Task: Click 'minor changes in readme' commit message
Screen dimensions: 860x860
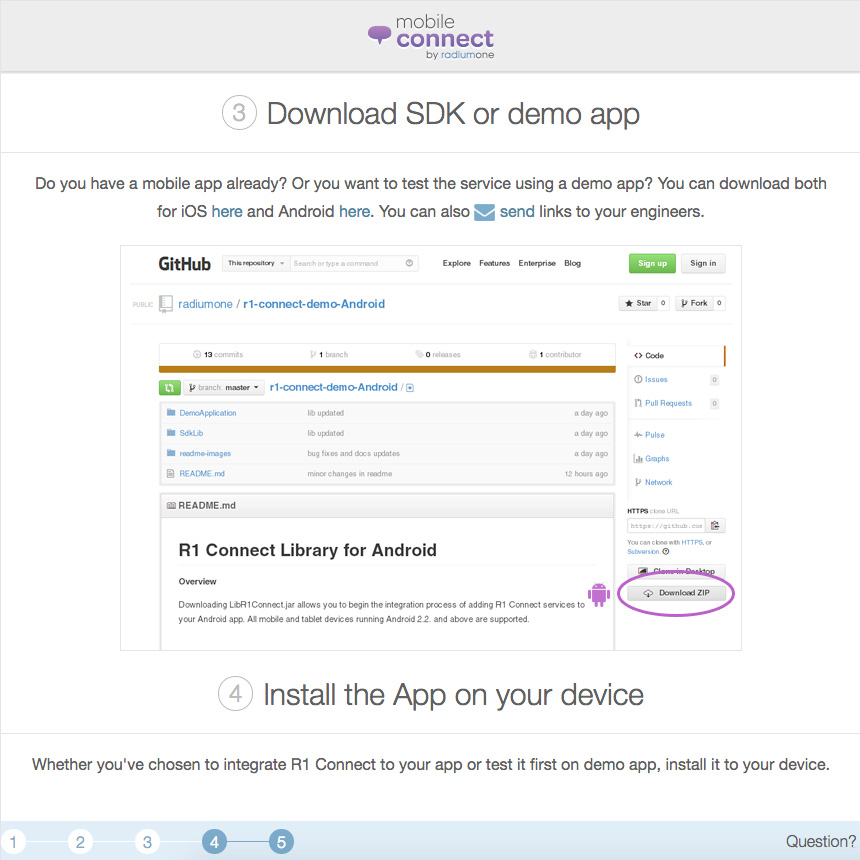Action: [350, 474]
